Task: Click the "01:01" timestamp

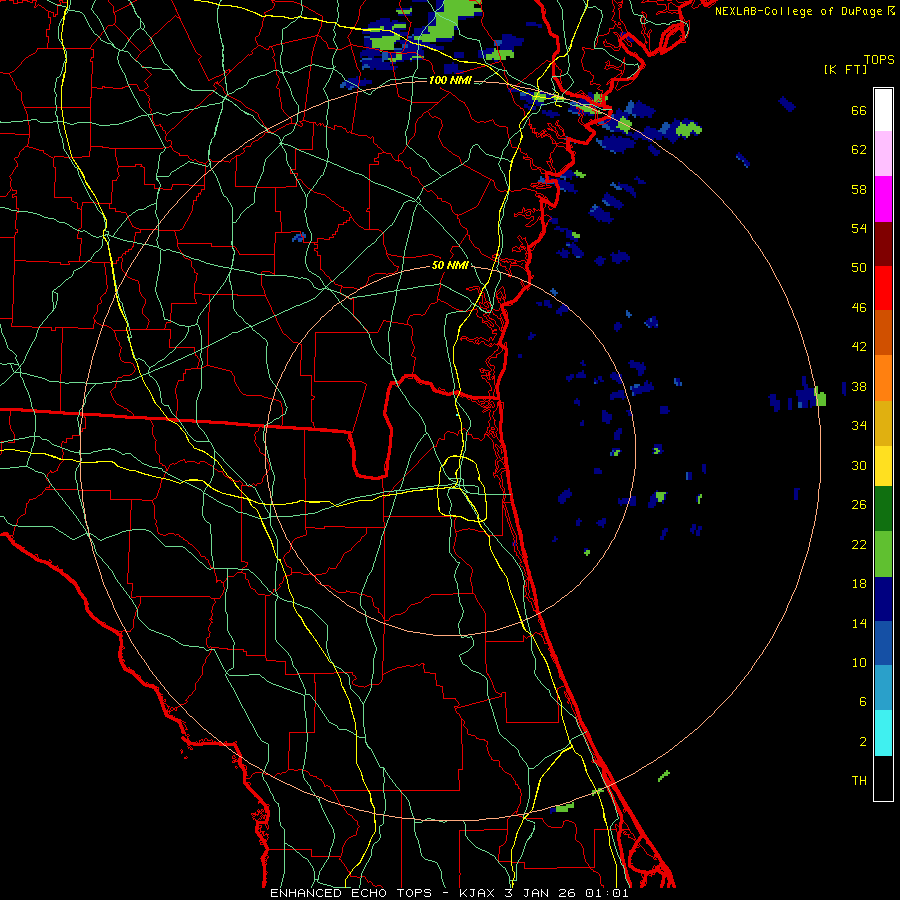Action: point(607,893)
